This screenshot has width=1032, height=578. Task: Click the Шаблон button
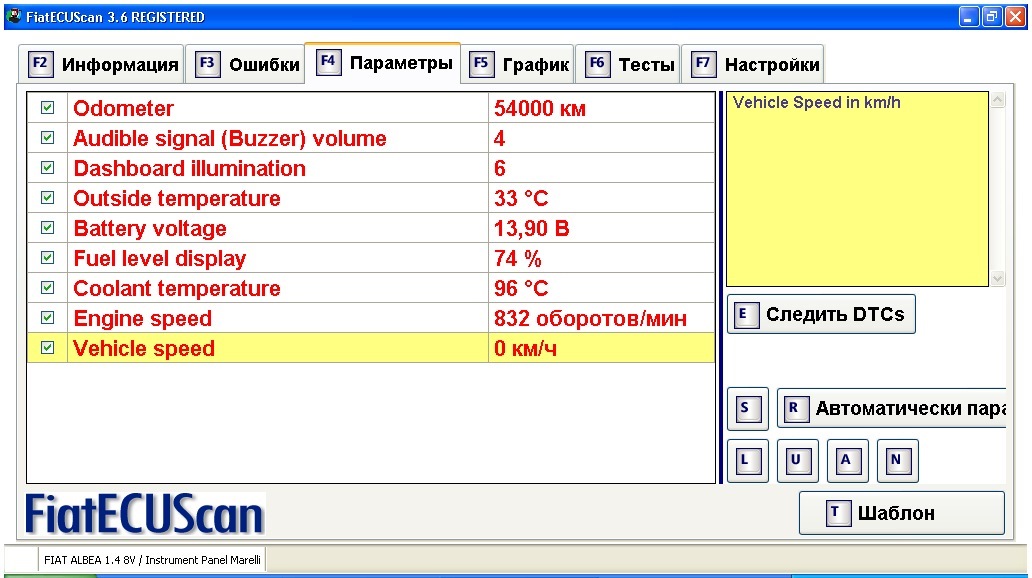[902, 513]
